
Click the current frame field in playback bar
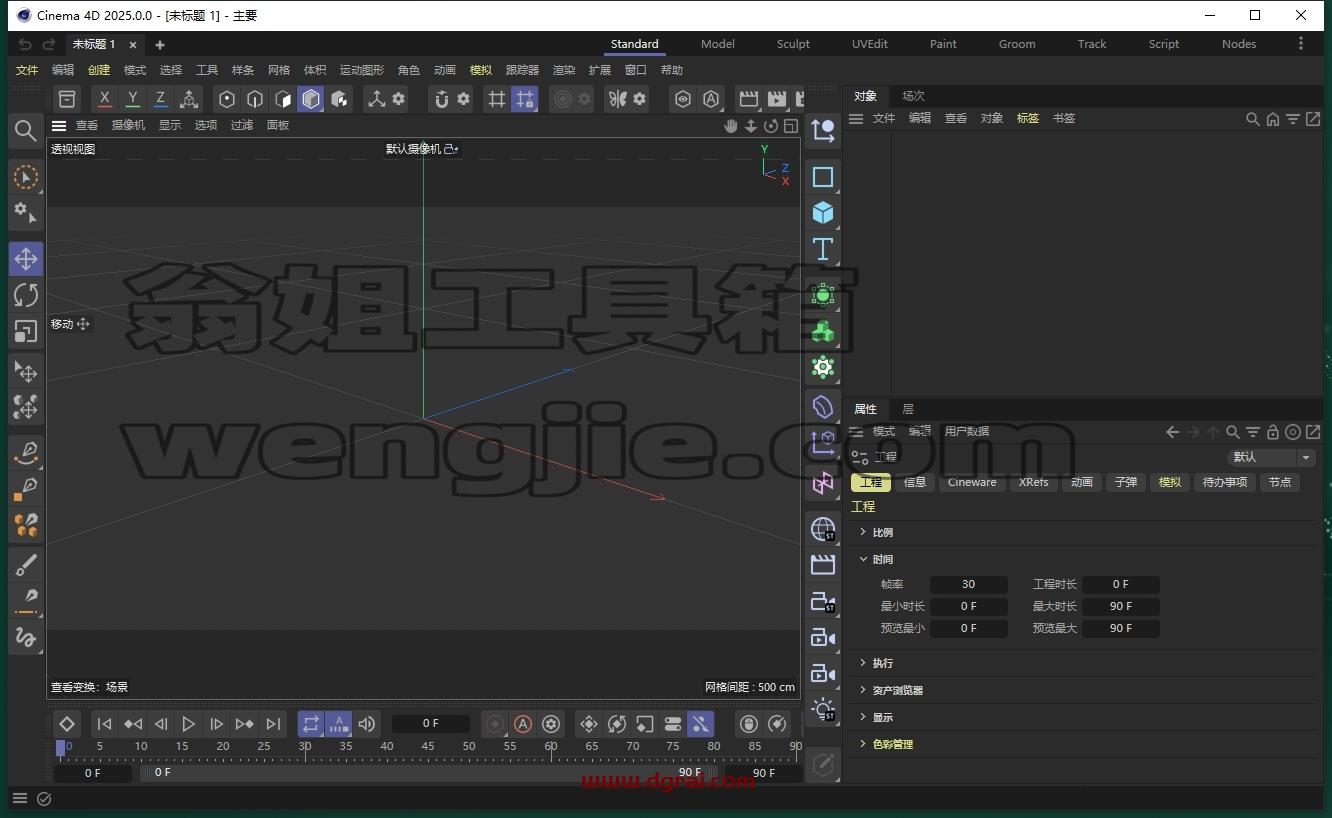tap(431, 723)
